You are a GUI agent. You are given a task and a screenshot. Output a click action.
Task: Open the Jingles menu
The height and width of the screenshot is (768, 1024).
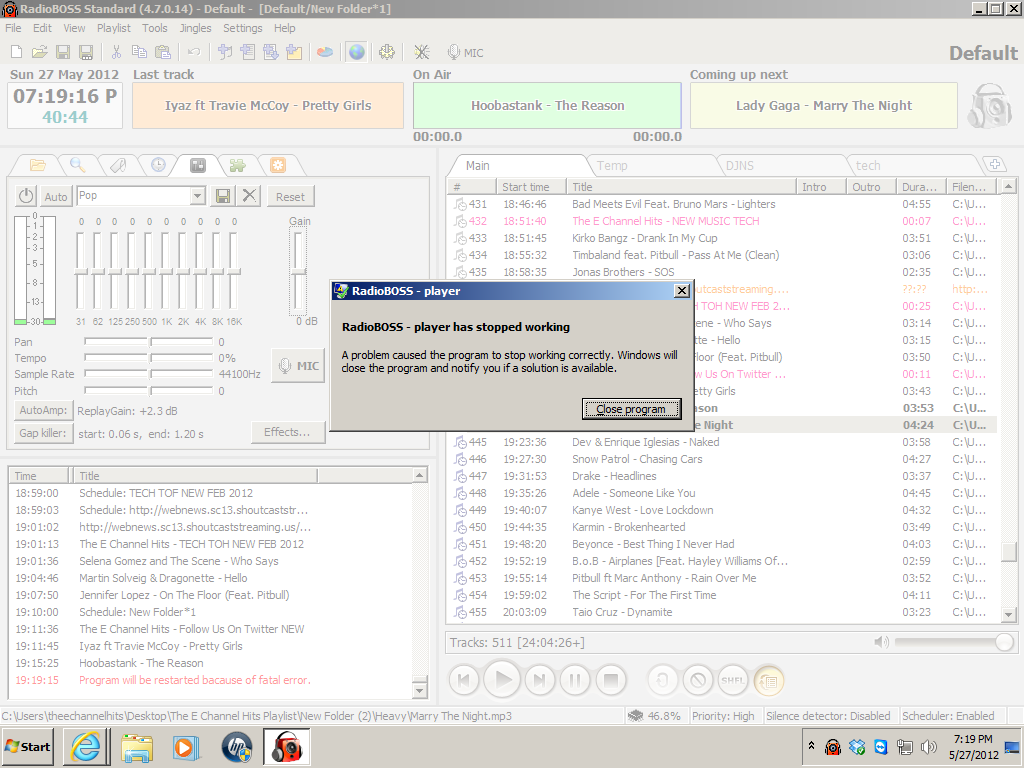[195, 28]
